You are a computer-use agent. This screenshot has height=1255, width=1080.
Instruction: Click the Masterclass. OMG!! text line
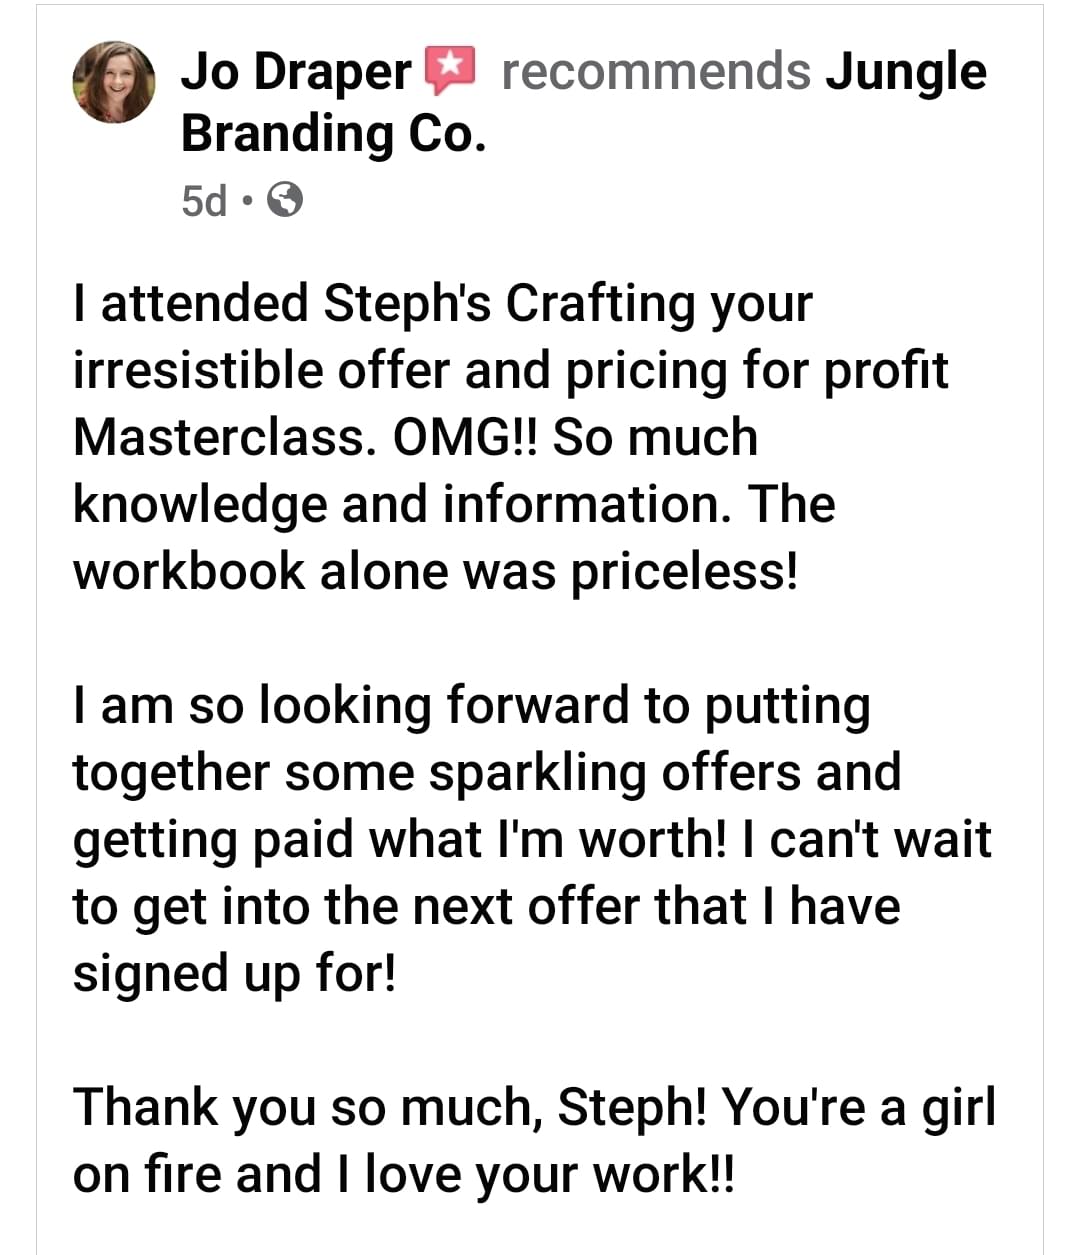[415, 437]
